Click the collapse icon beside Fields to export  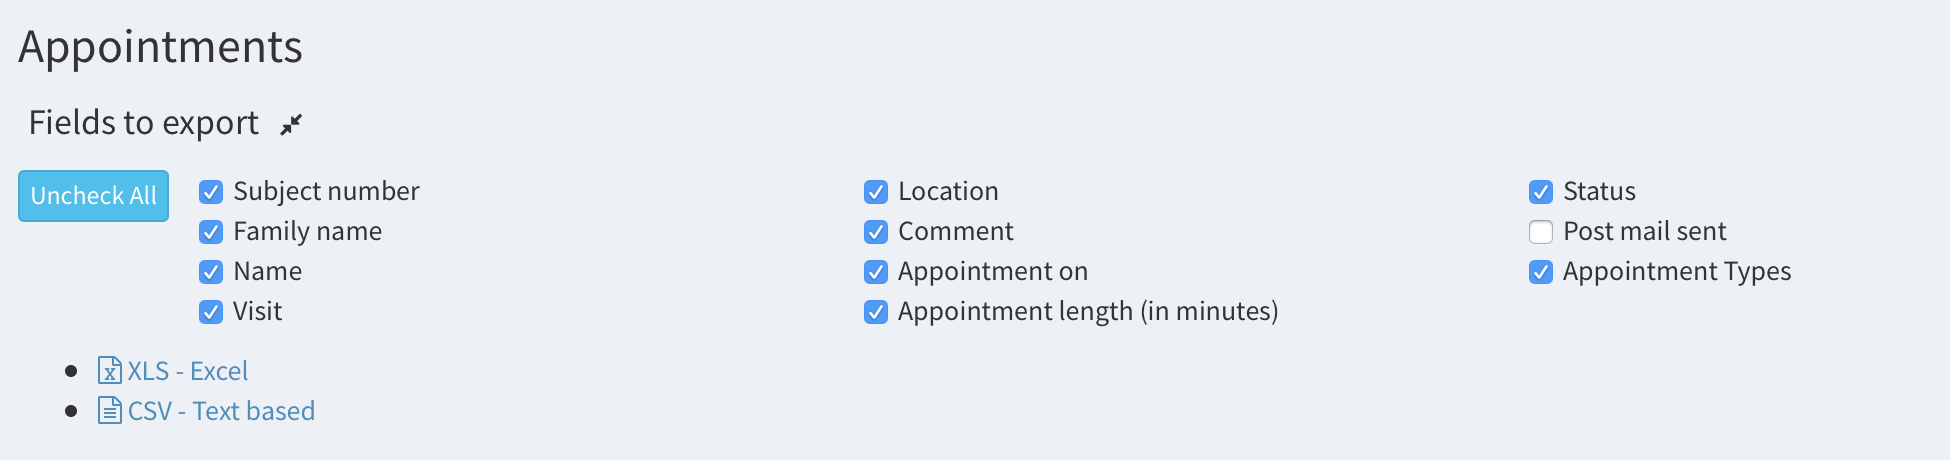pyautogui.click(x=291, y=124)
